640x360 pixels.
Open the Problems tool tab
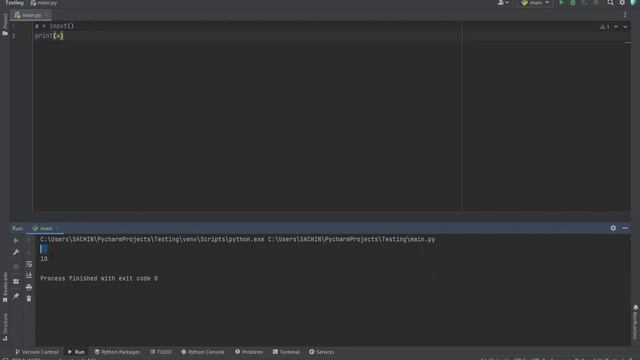[249, 352]
